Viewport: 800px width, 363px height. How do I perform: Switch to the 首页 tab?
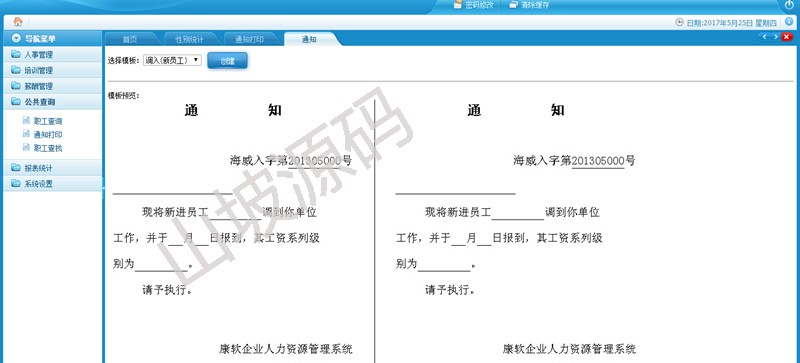[130, 39]
